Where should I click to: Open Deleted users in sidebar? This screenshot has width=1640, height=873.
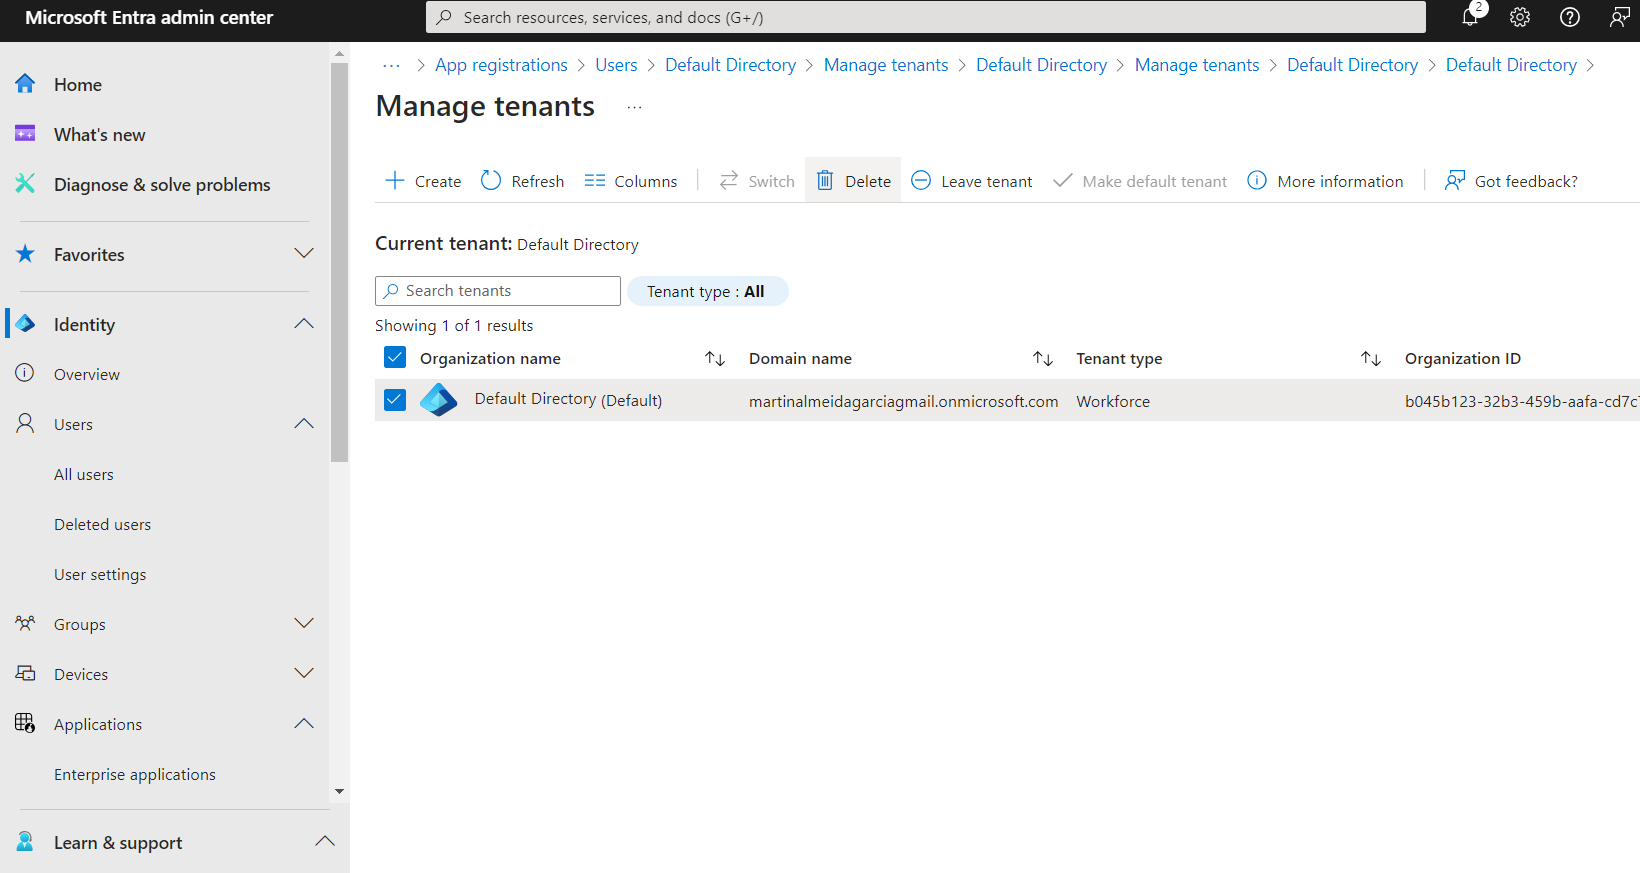point(103,524)
